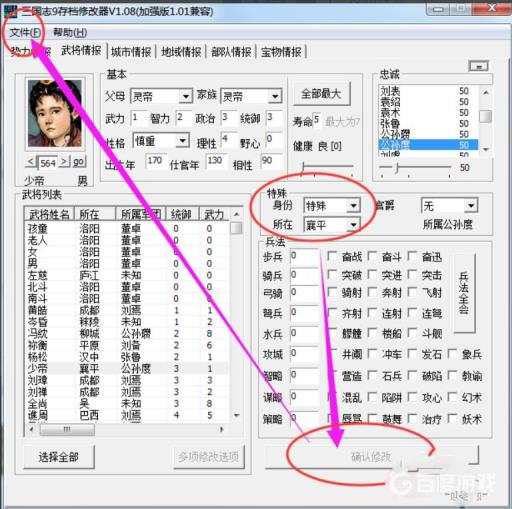512x509 pixels.
Task: Click the 出生年 field showing 170
Action: 156,161
